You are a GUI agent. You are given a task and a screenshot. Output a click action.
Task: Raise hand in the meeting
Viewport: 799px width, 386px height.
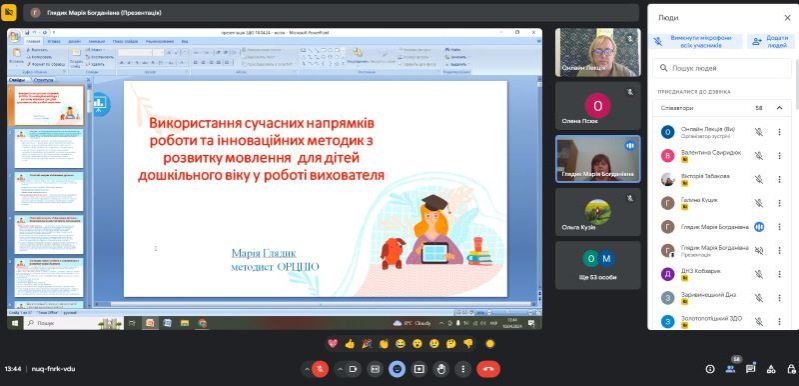[441, 369]
